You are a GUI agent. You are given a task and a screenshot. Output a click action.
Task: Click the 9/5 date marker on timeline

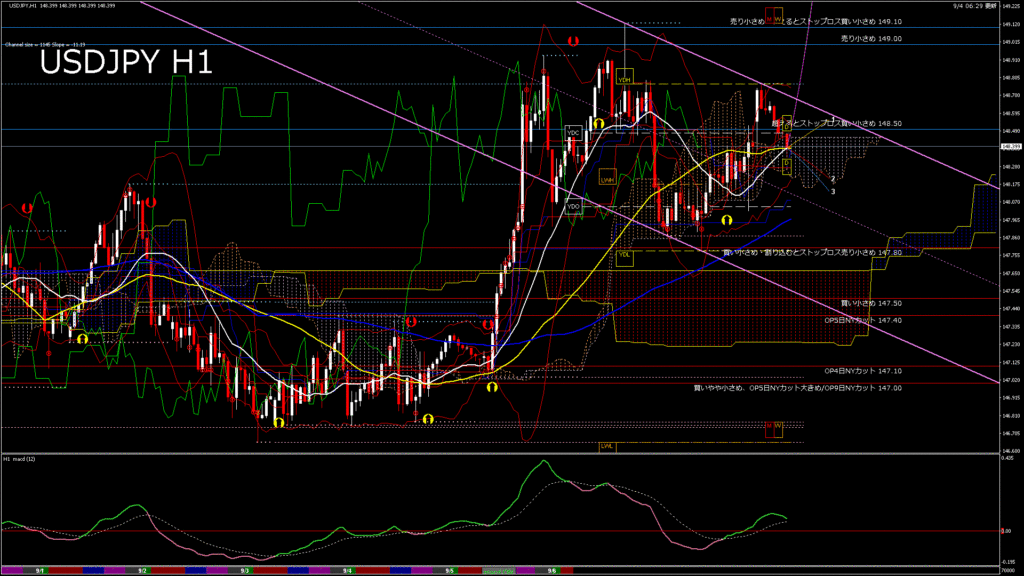pos(450,570)
